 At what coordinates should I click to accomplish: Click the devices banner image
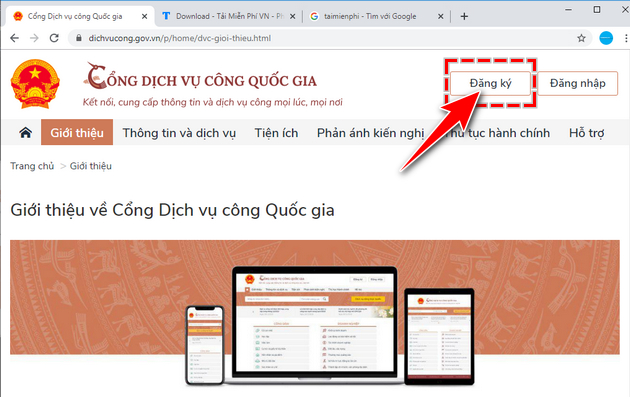(315, 313)
